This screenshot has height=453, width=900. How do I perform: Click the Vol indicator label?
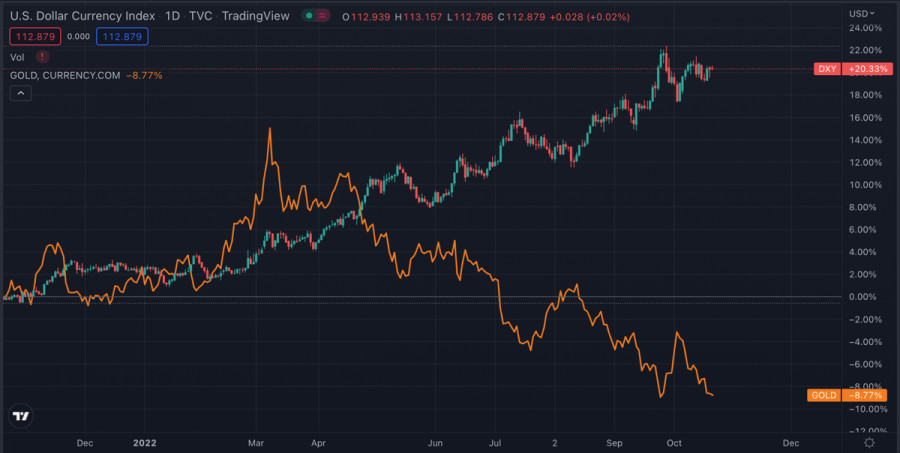(x=17, y=57)
